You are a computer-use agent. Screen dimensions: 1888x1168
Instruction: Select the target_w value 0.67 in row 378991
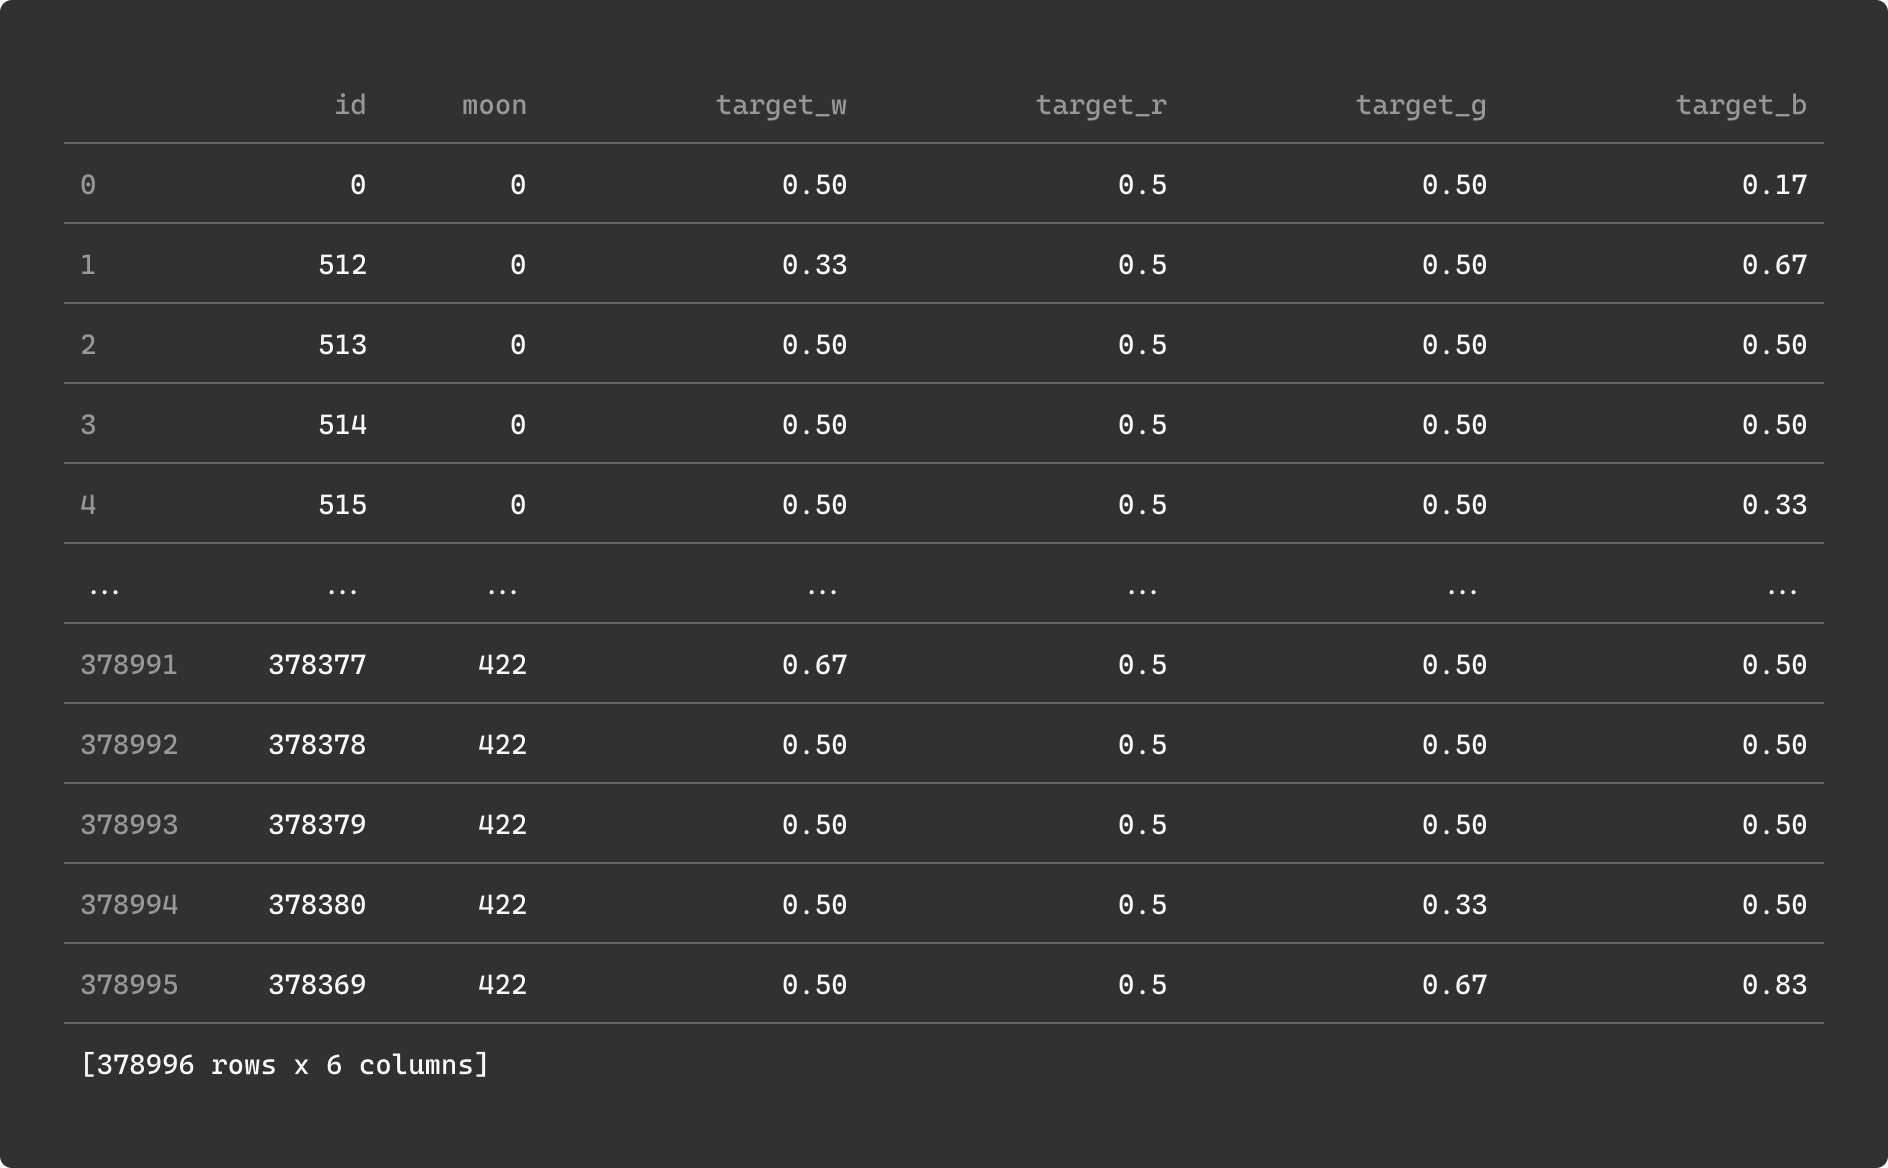814,665
